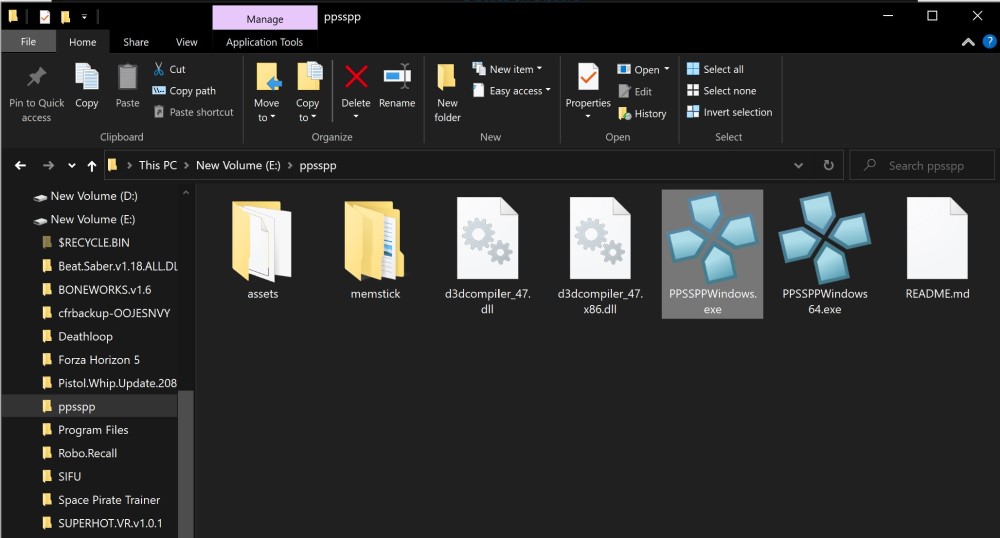Click the Refresh button beside address bar
Image resolution: width=1000 pixels, height=538 pixels.
coord(828,166)
